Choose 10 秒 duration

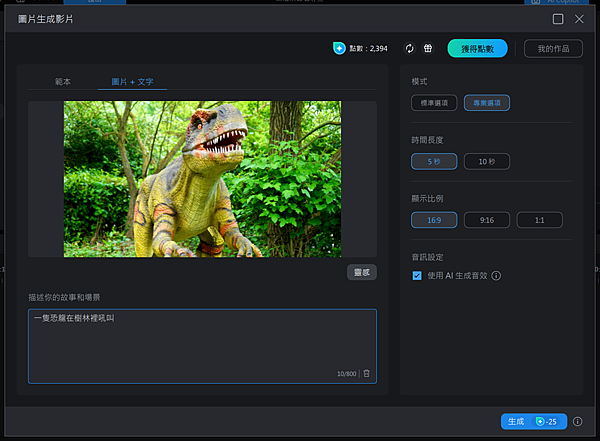[487, 162]
